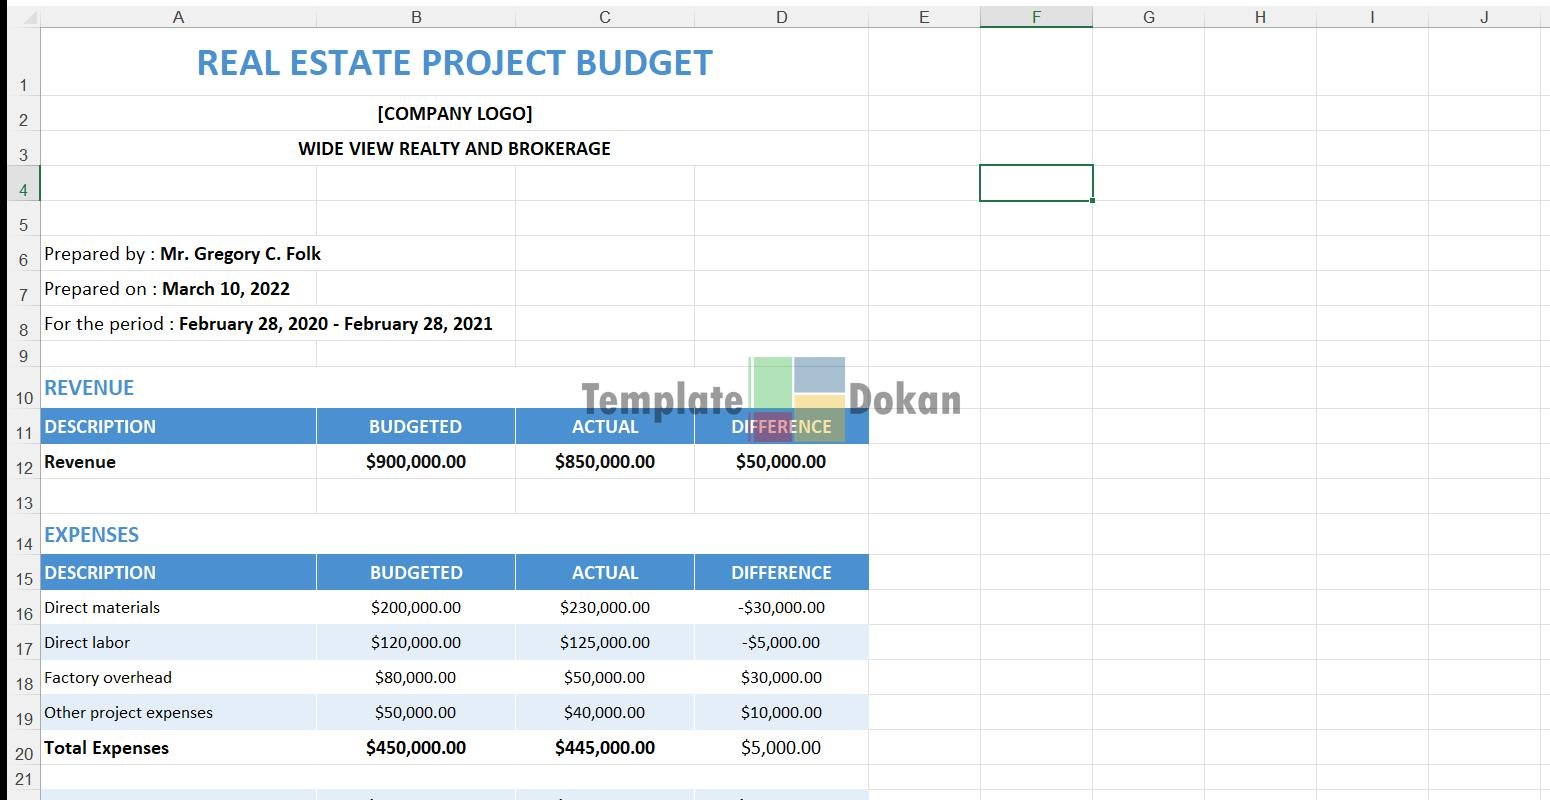Select the Total Expenses actual cell $445,000.00

pos(605,748)
